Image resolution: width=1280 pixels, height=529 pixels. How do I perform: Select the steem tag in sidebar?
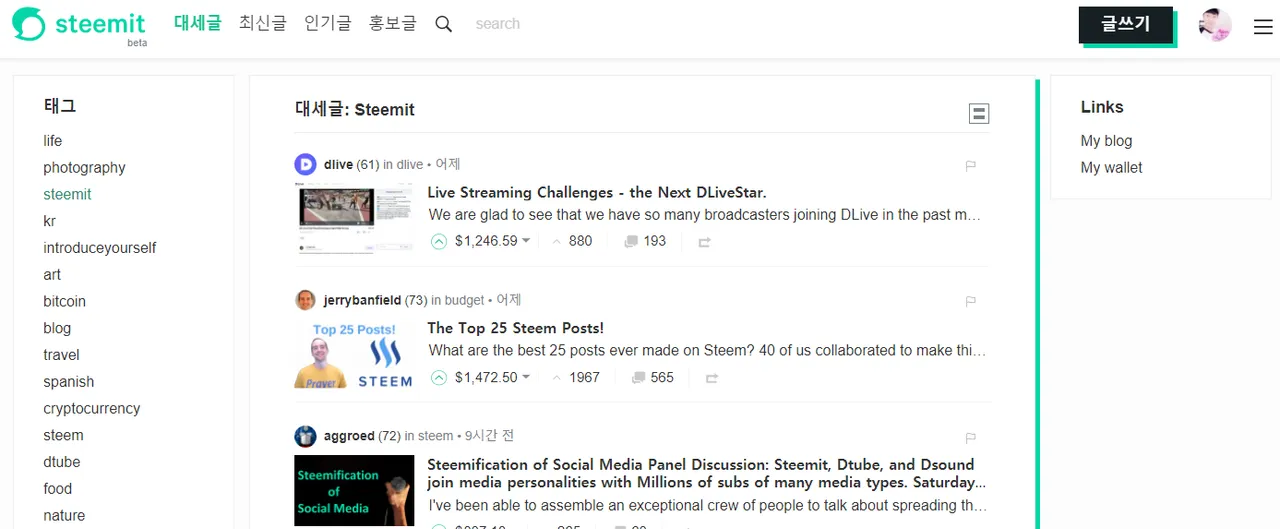pos(63,435)
